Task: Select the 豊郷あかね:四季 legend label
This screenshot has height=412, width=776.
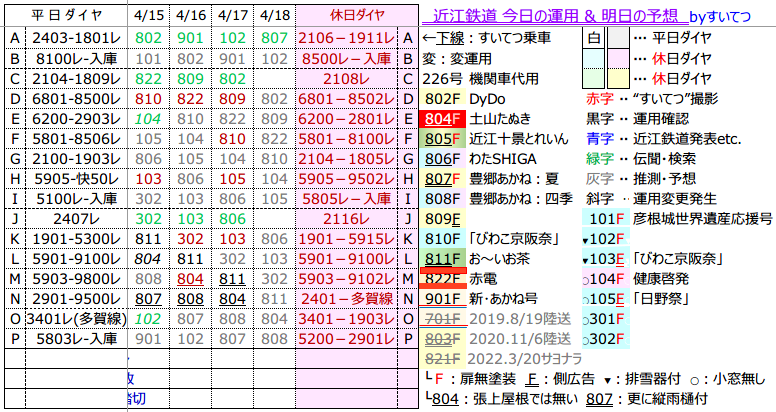Action: (x=521, y=199)
